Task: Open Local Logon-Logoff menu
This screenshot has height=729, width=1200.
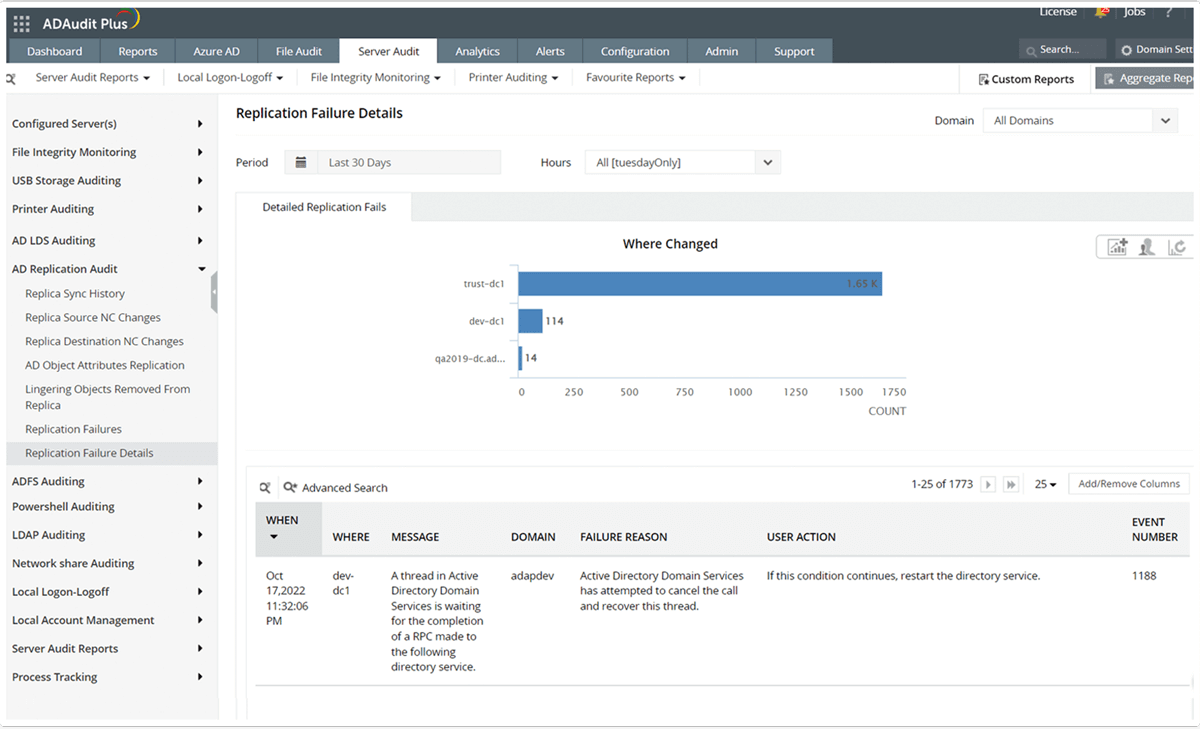Action: click(230, 77)
